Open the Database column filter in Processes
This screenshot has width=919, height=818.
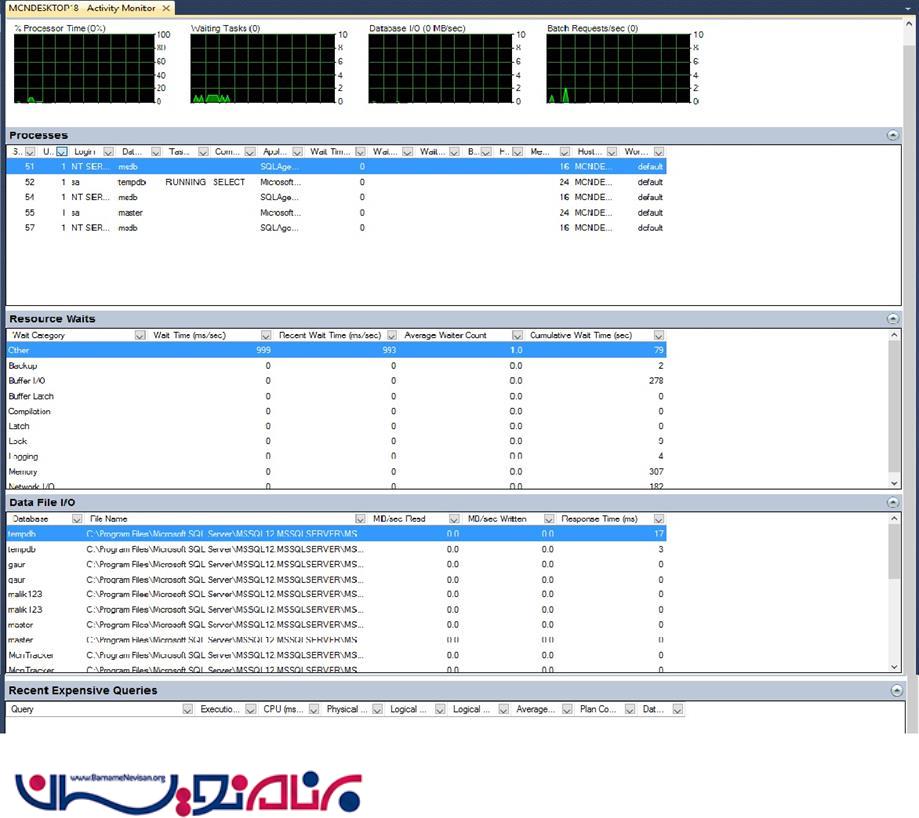click(x=155, y=152)
